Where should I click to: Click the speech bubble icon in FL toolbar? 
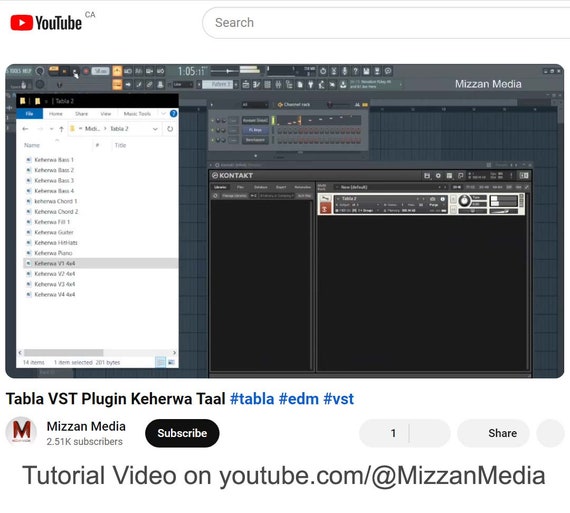click(388, 71)
